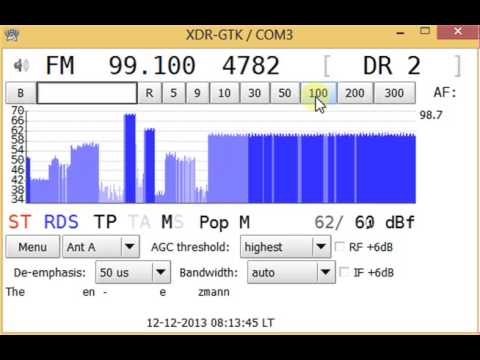This screenshot has width=480, height=360.
Task: Click the R reset button
Action: pos(149,93)
